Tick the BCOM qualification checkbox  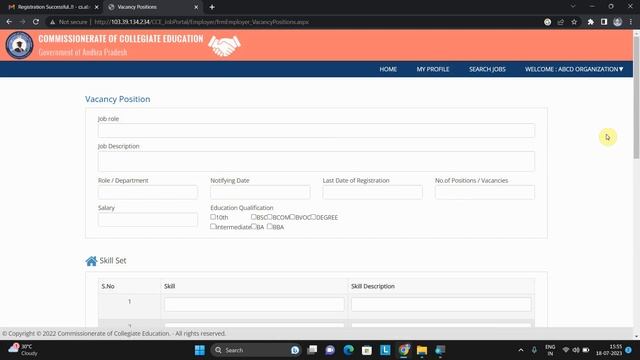pyautogui.click(x=269, y=217)
